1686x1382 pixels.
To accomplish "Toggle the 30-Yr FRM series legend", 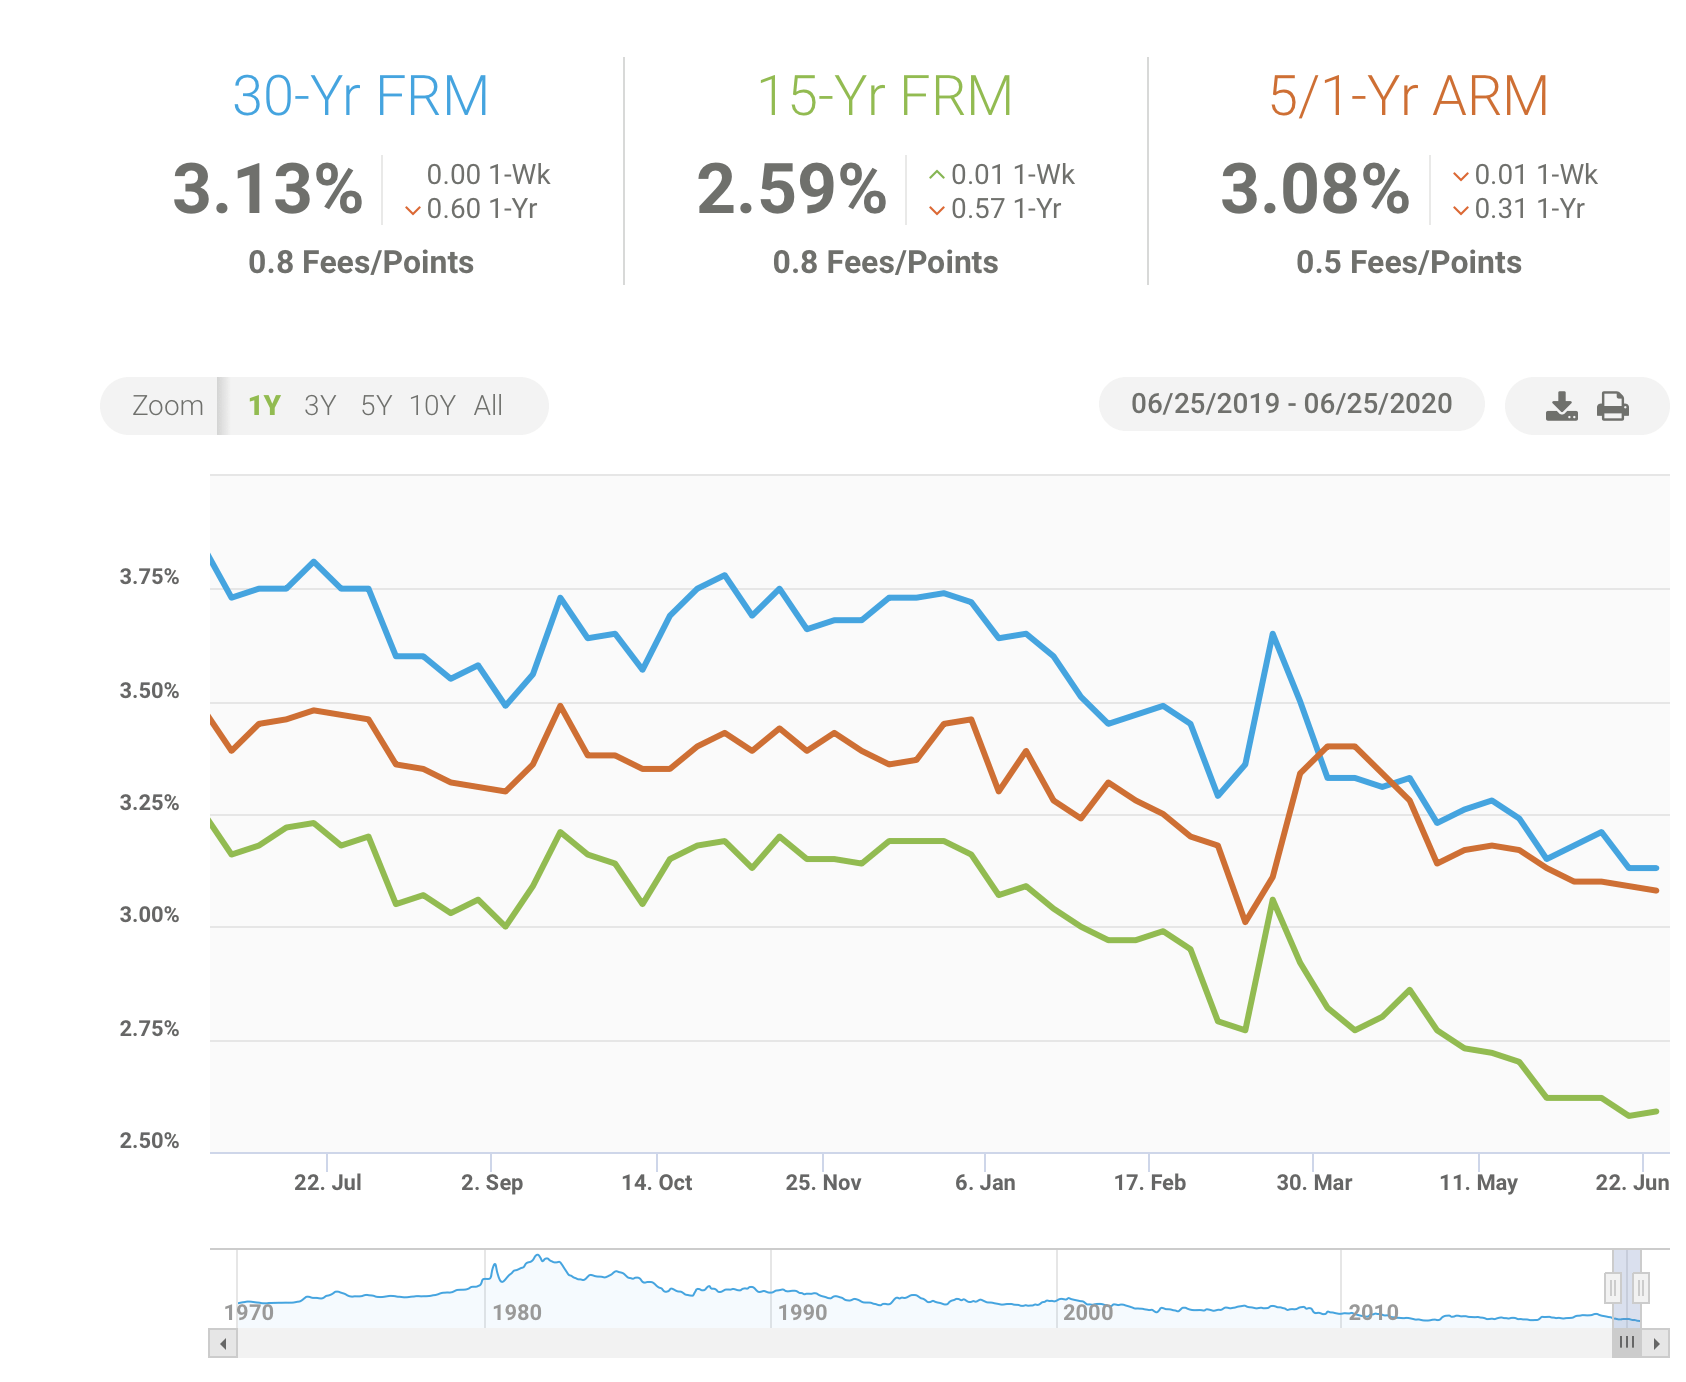I will tap(360, 96).
